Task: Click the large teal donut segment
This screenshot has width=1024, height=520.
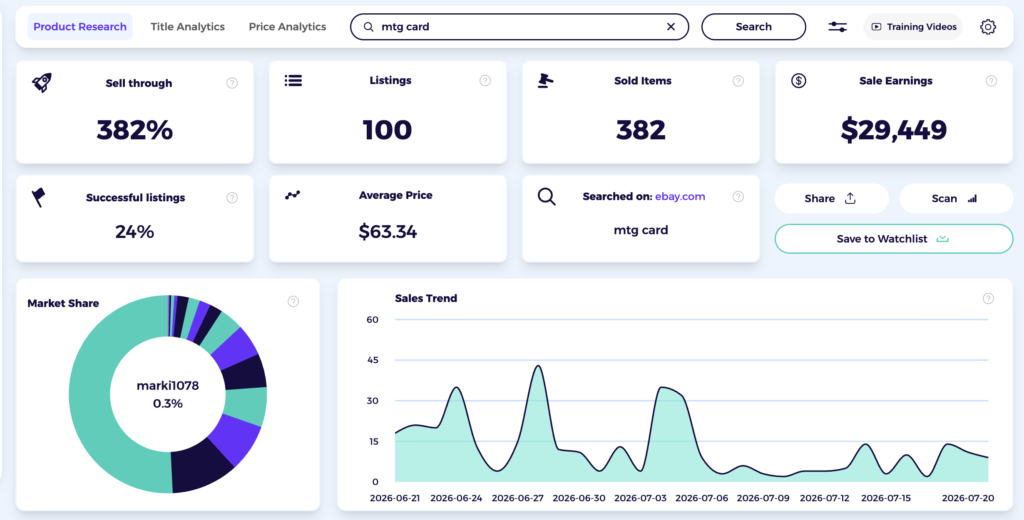Action: [90, 395]
